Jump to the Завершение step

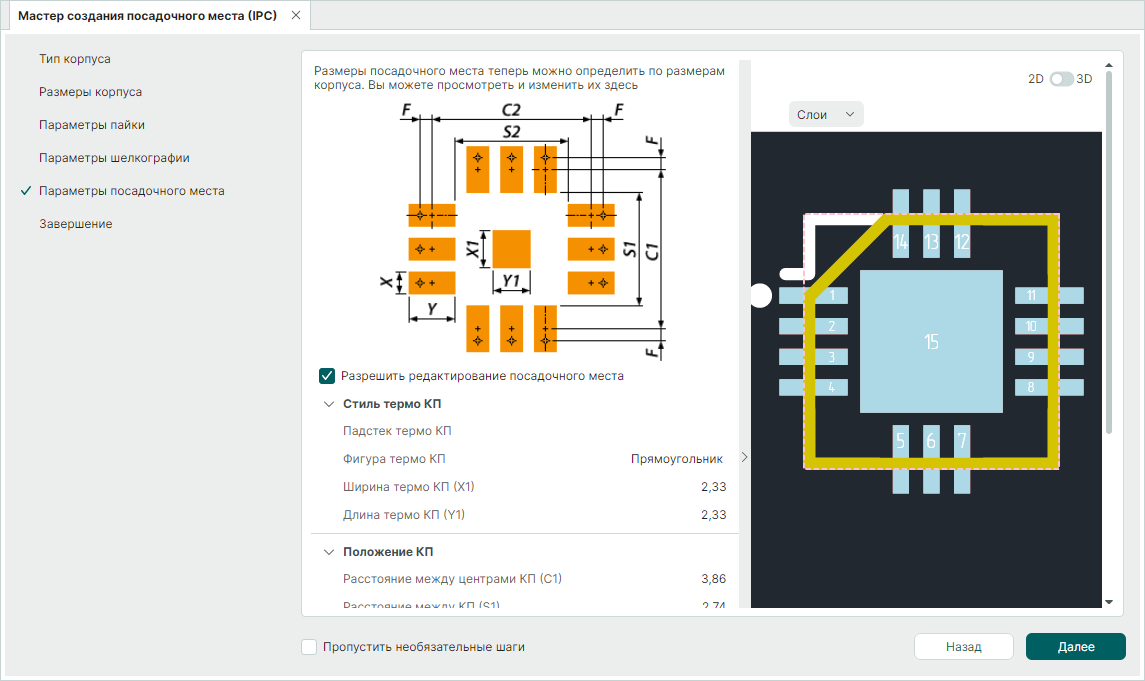click(76, 224)
